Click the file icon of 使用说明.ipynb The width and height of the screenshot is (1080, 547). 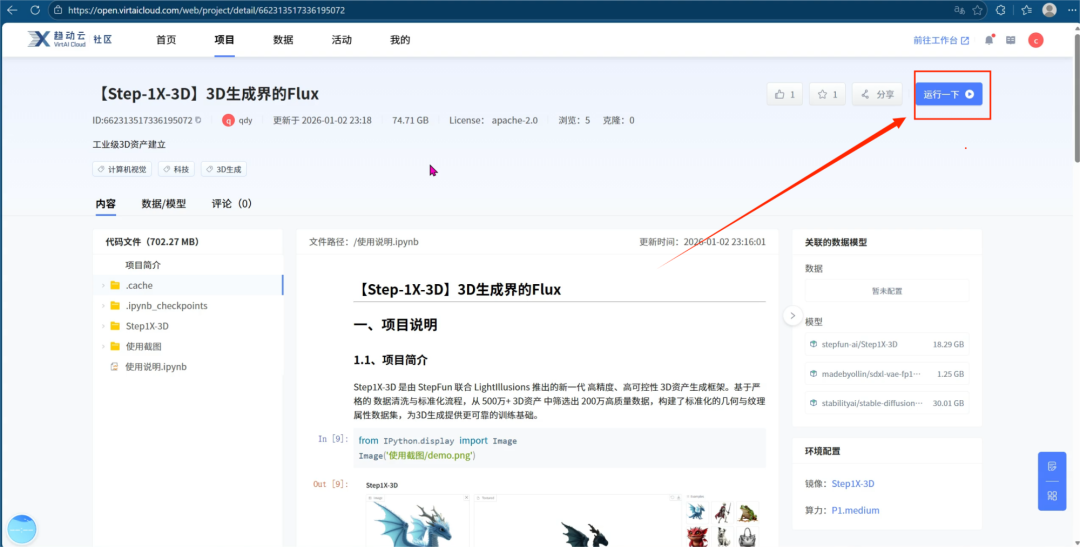point(114,367)
